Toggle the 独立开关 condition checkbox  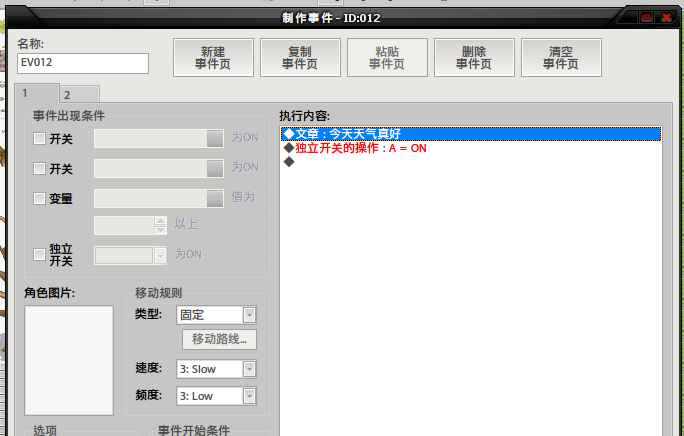pos(39,254)
